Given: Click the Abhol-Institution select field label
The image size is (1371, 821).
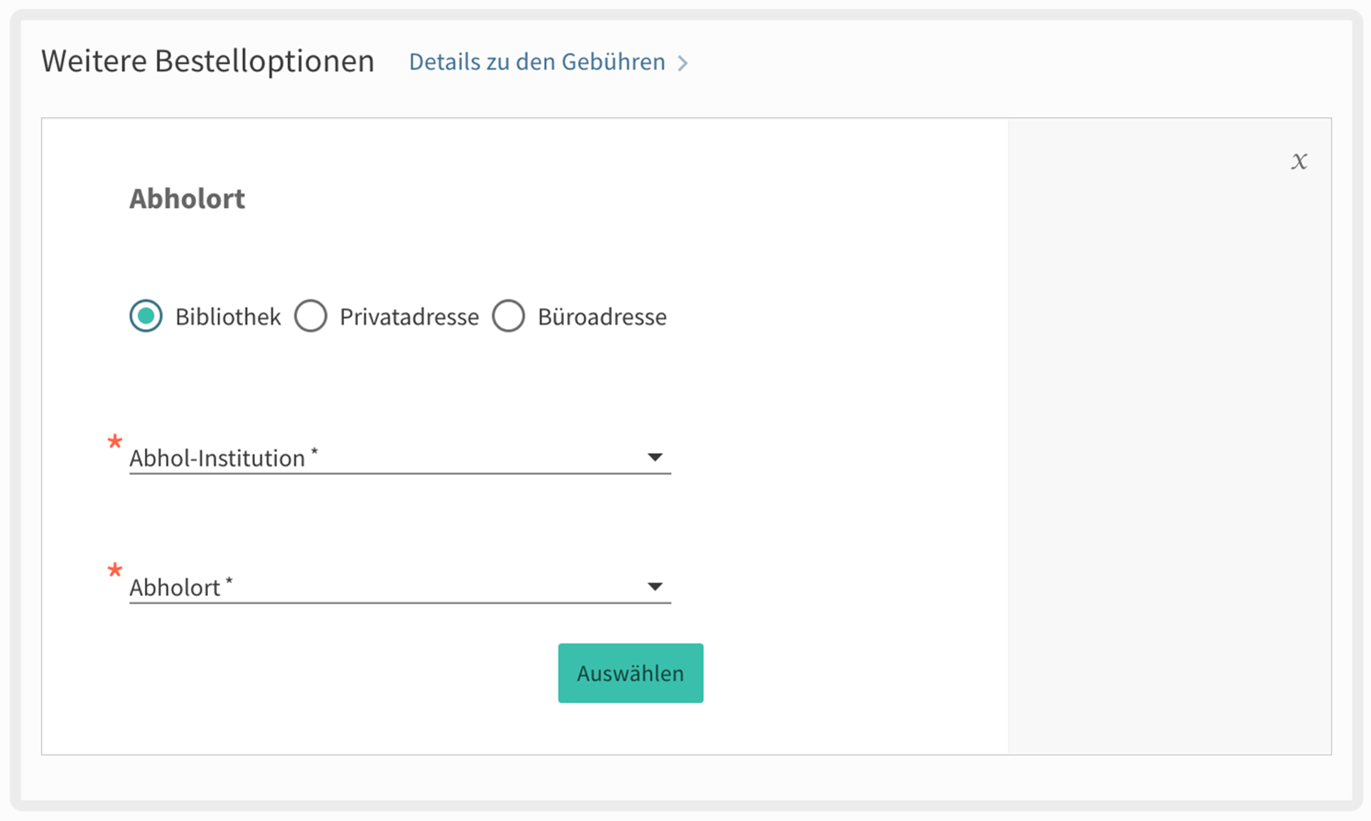Looking at the screenshot, I should [x=217, y=458].
